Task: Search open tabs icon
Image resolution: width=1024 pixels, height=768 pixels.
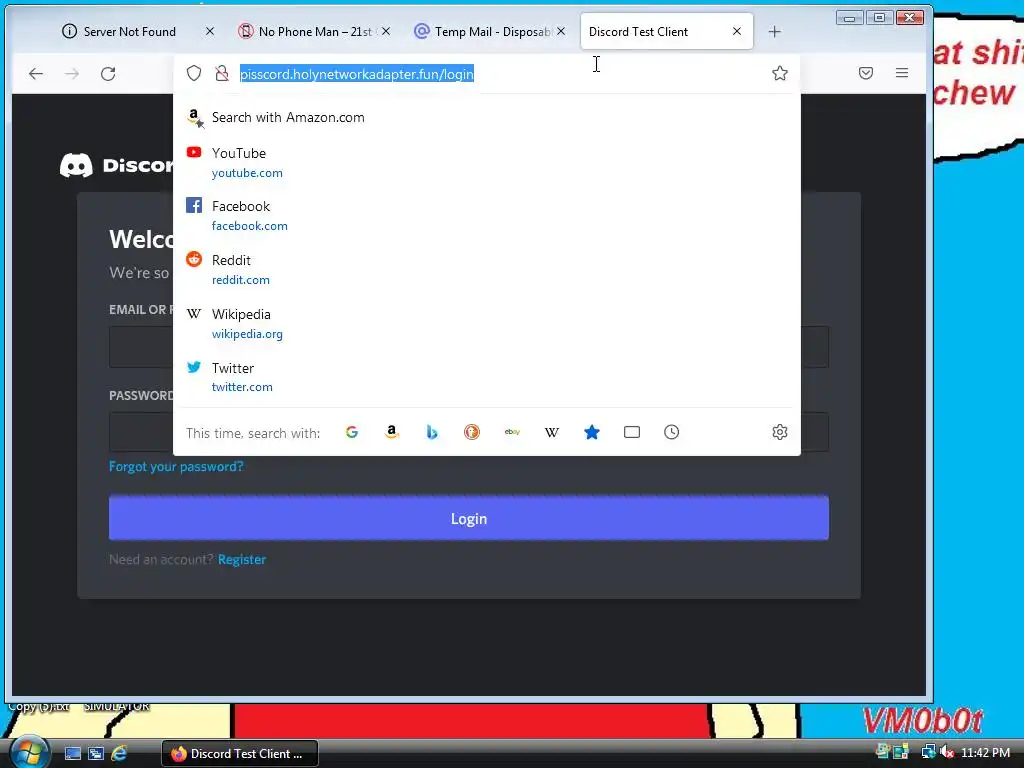Action: [x=632, y=432]
